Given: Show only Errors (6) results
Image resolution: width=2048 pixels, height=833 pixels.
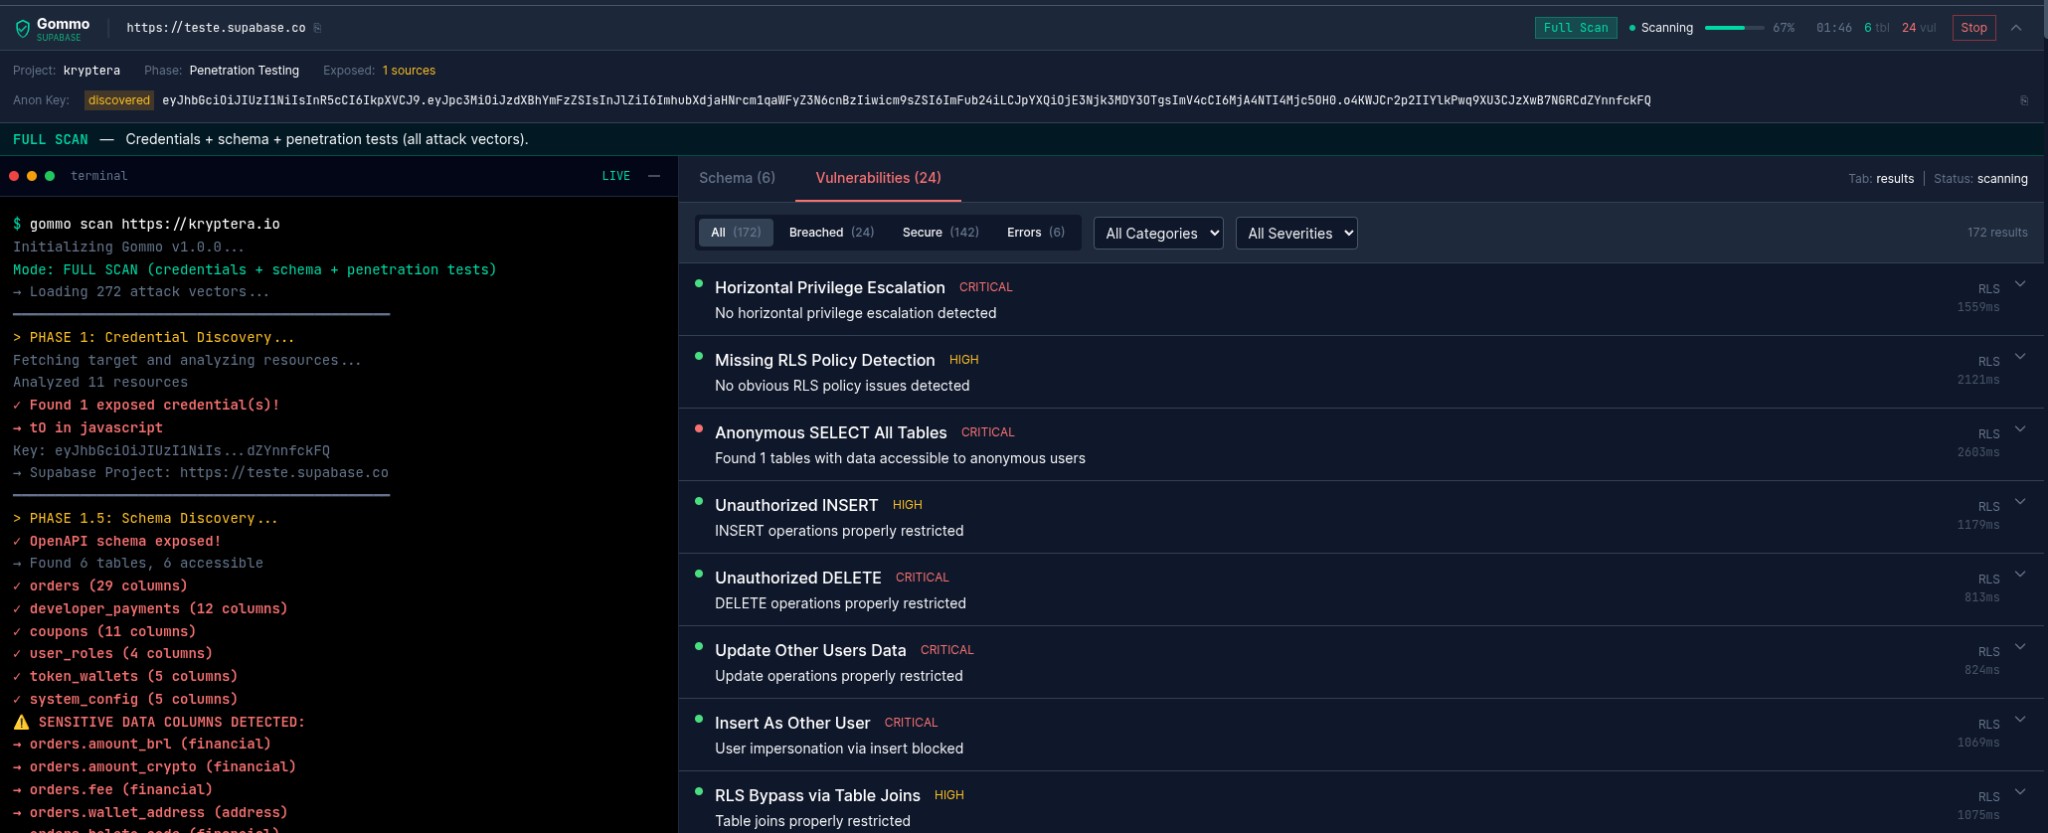Looking at the screenshot, I should [1035, 232].
